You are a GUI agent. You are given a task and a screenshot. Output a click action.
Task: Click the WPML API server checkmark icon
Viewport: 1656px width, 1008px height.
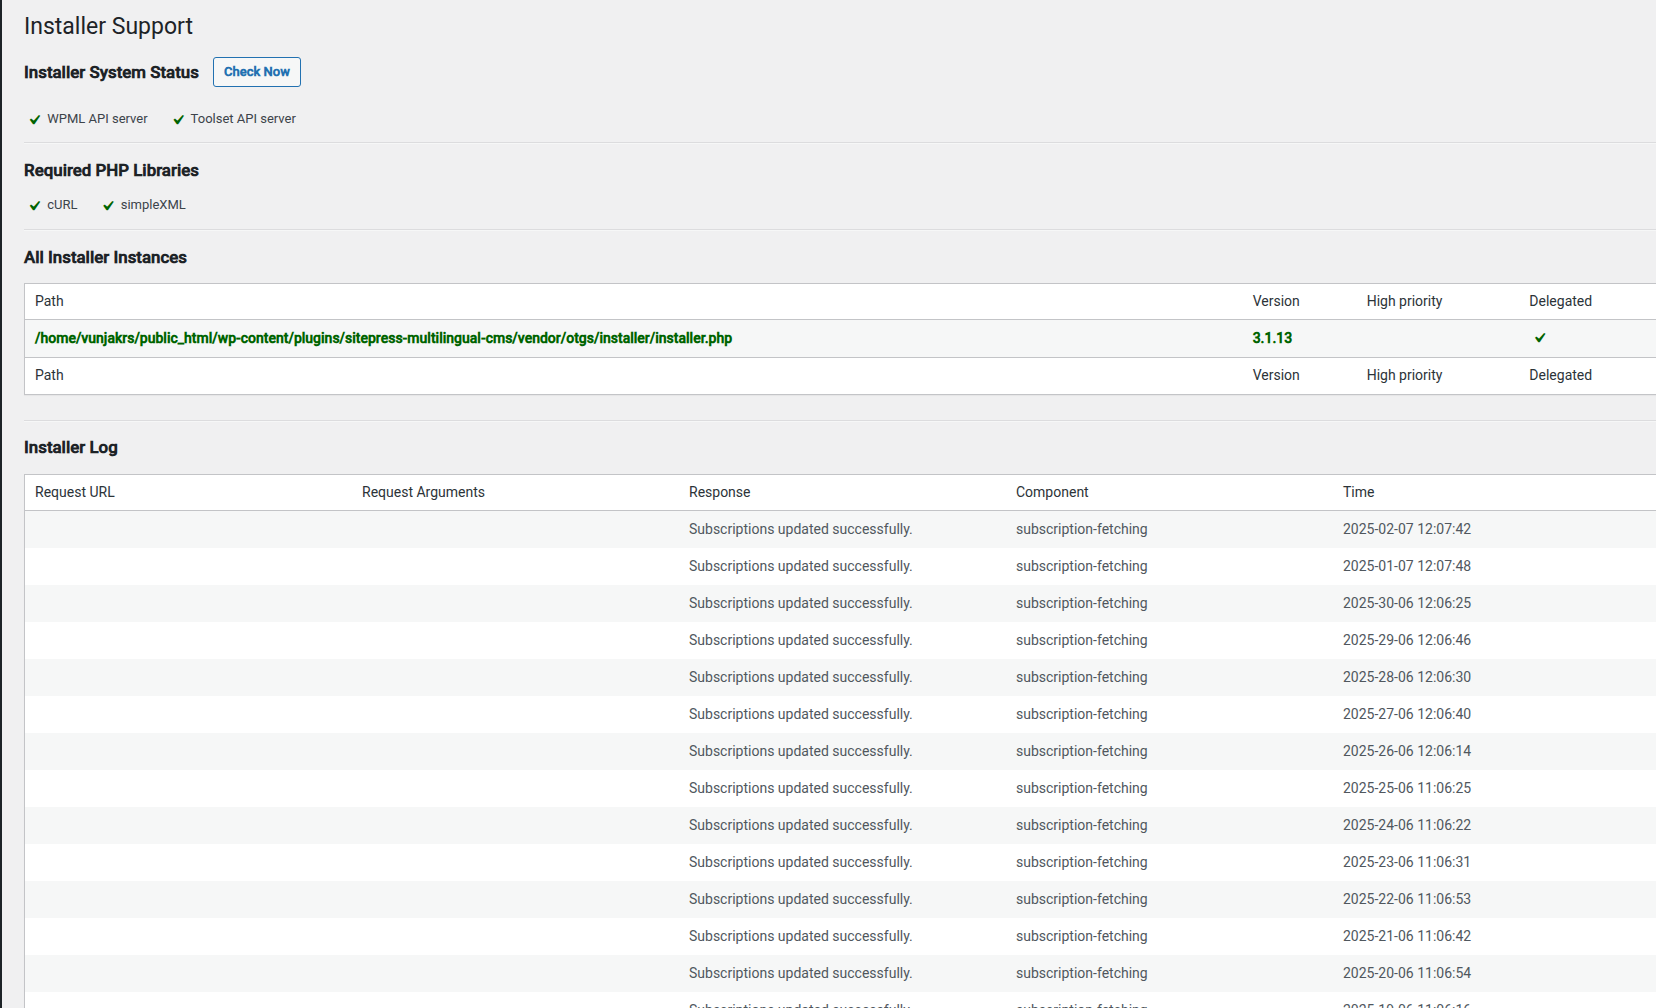coord(35,119)
